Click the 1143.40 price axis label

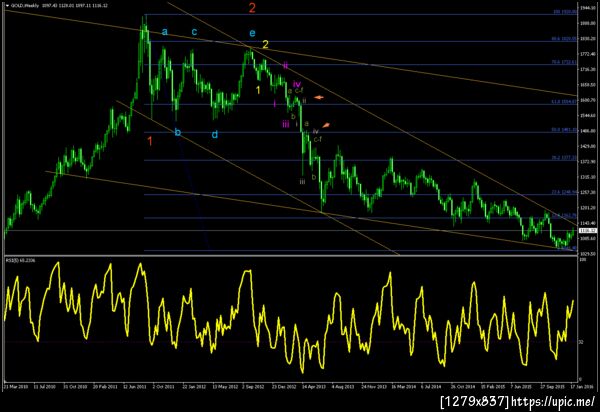click(x=588, y=223)
